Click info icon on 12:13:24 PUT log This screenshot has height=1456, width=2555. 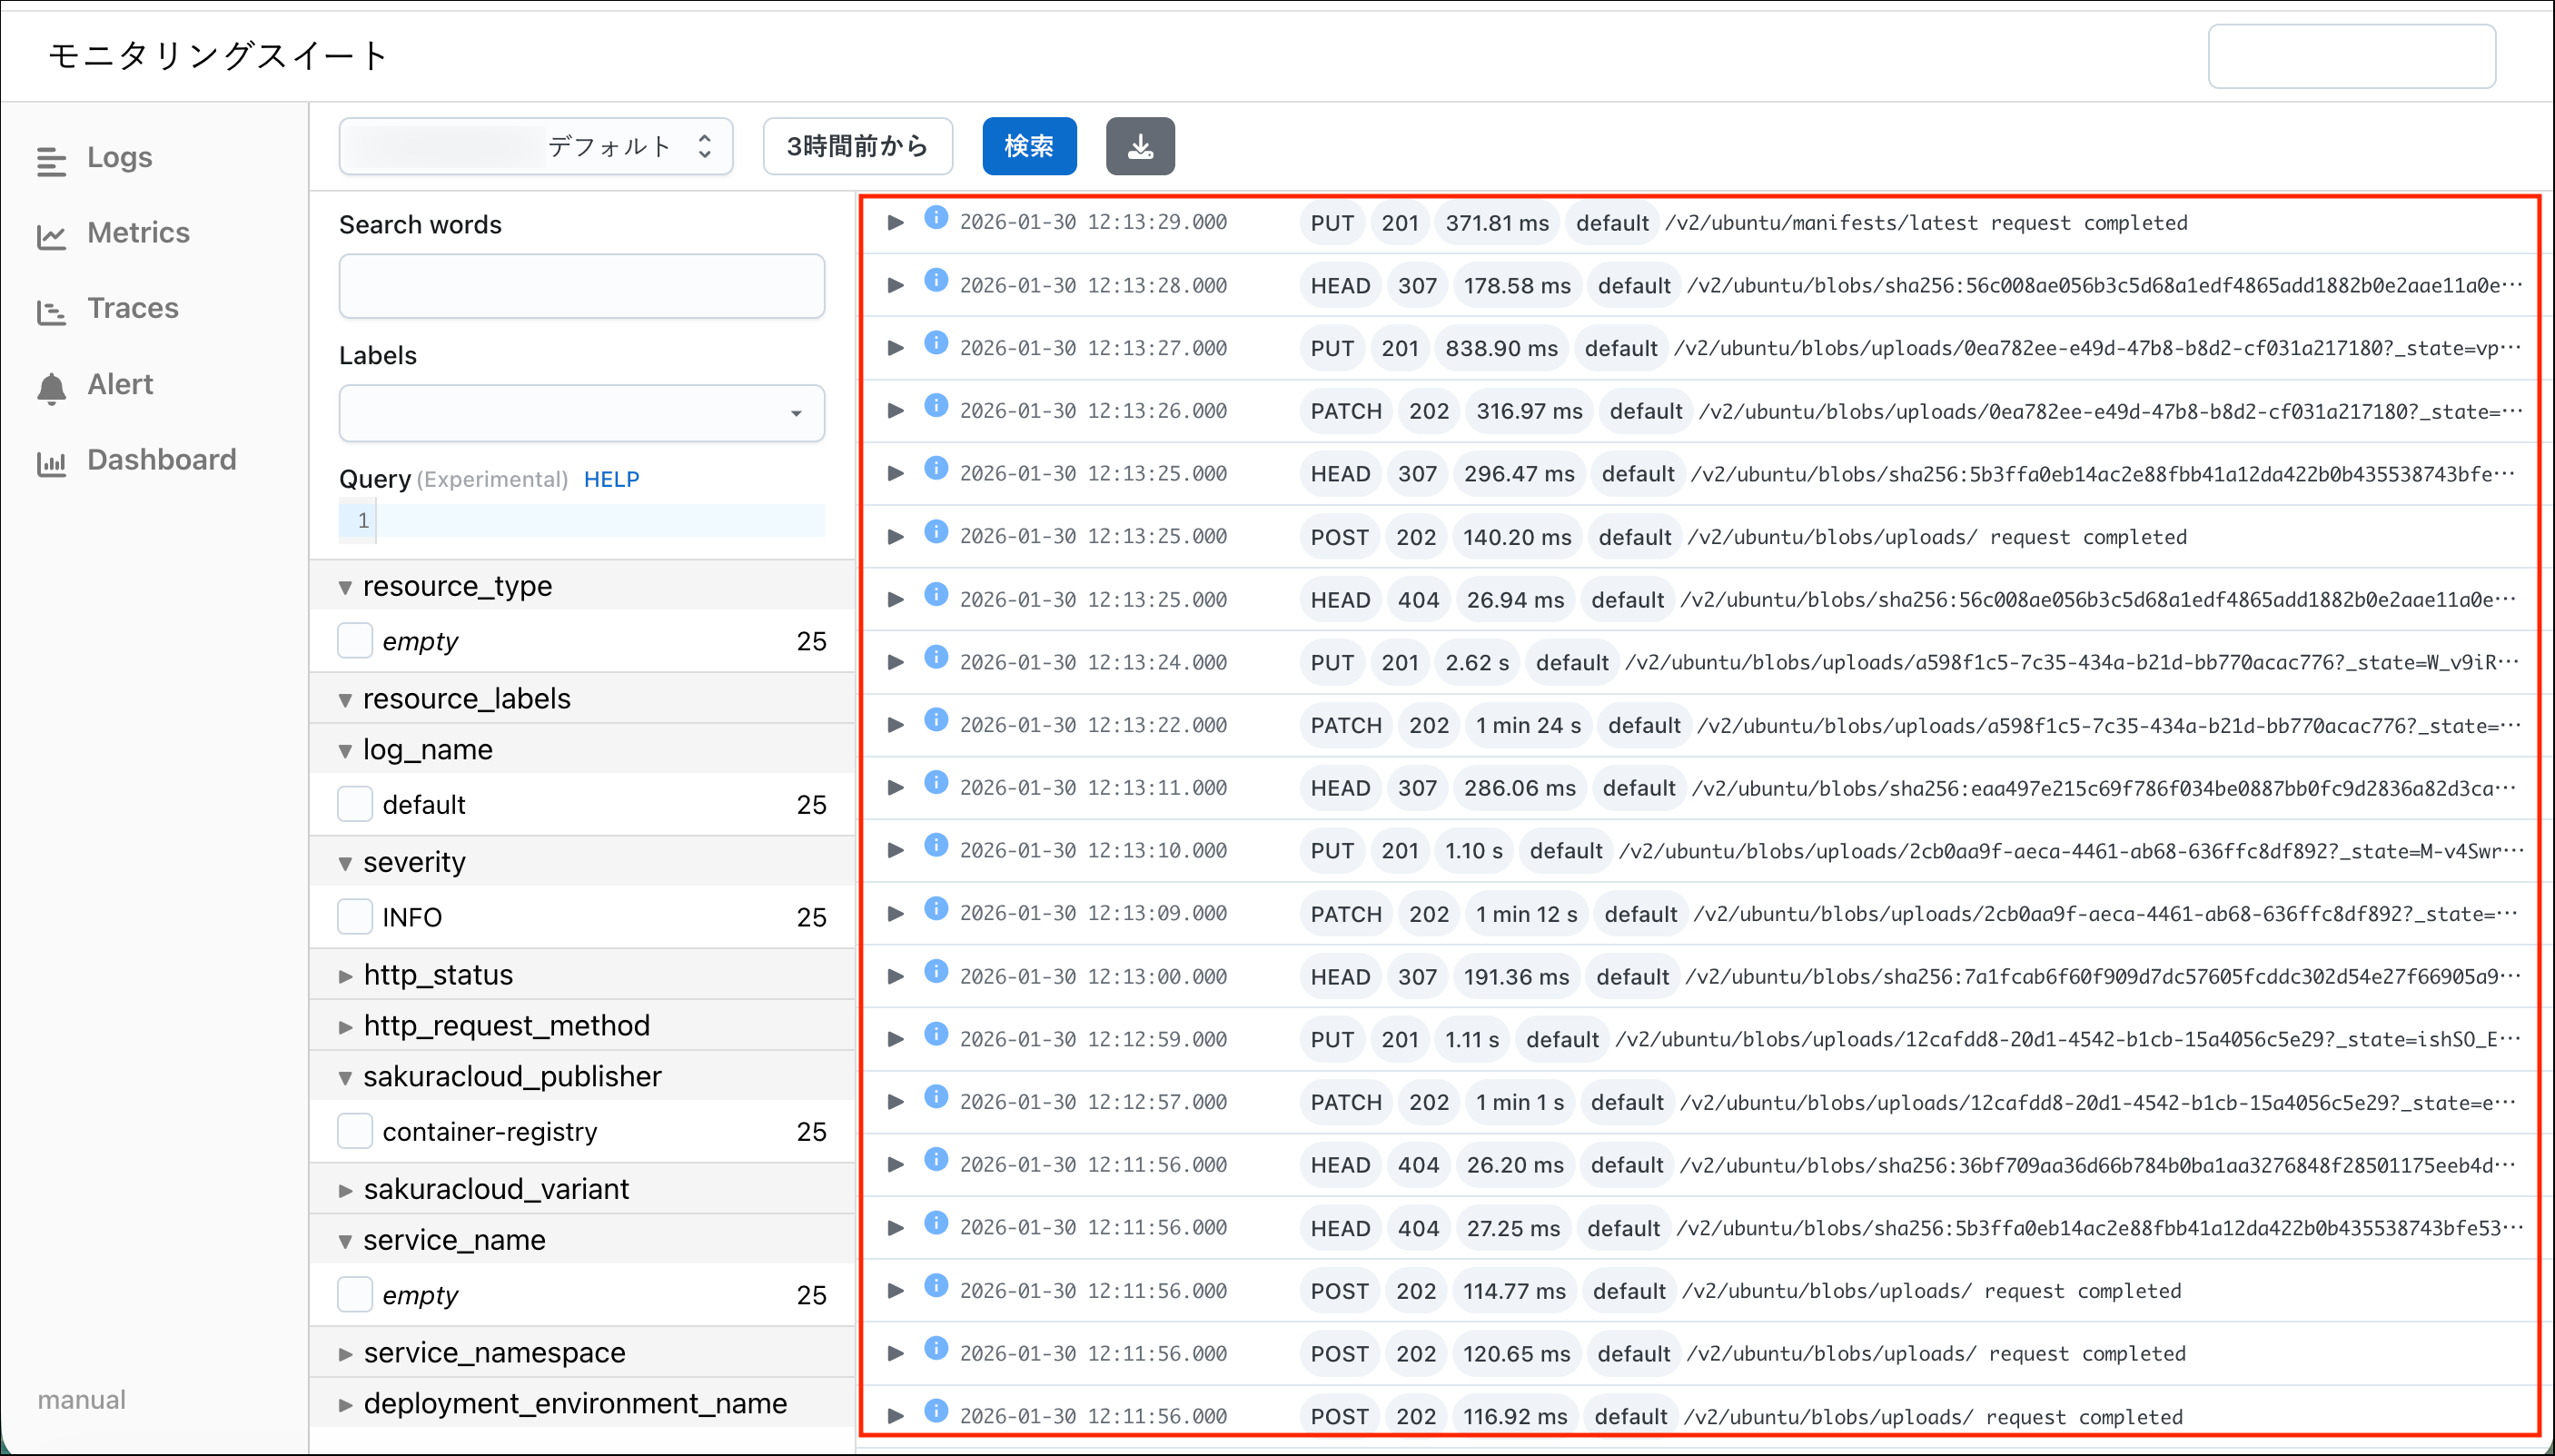coord(936,657)
